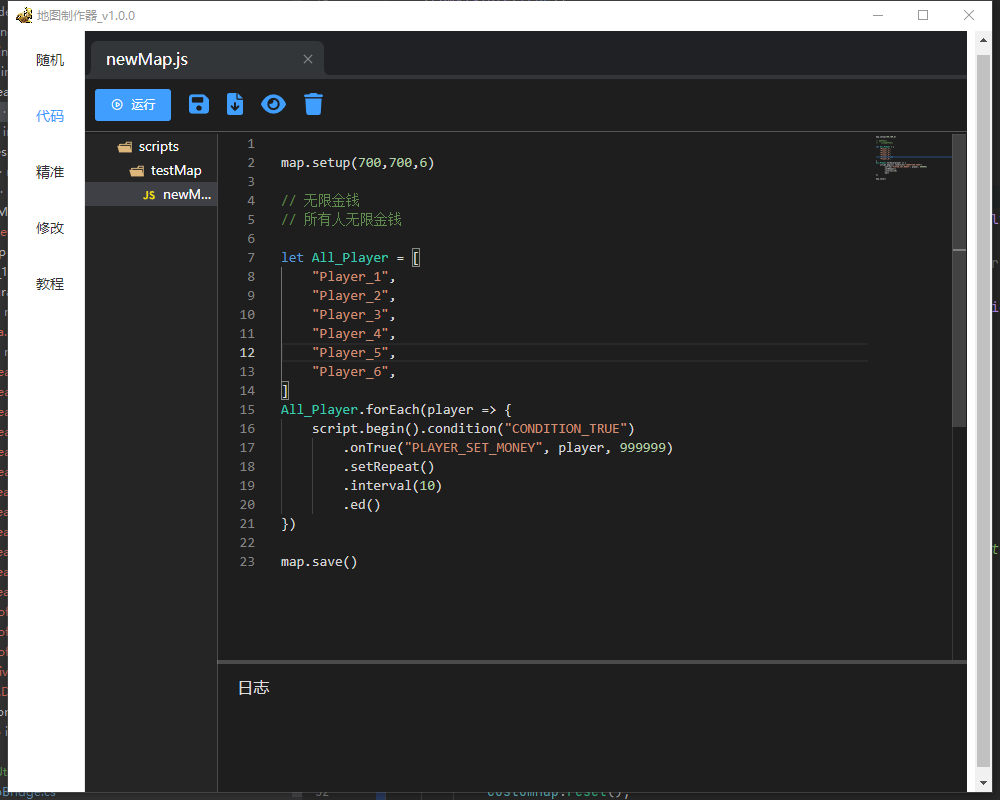Go to the 修改 sidebar section
Image resolution: width=1000 pixels, height=800 pixels.
(50, 228)
